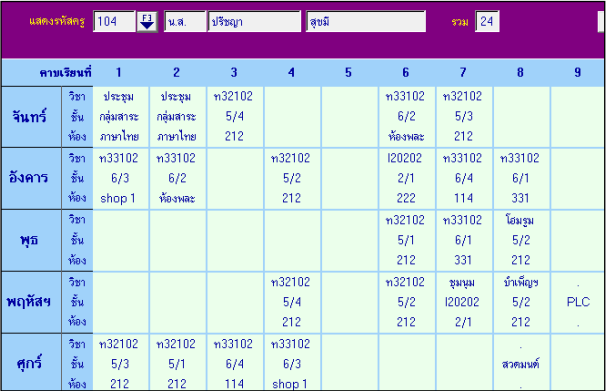607x391 pixels.
Task: Click the teacher code field showing 104
Action: pos(114,22)
